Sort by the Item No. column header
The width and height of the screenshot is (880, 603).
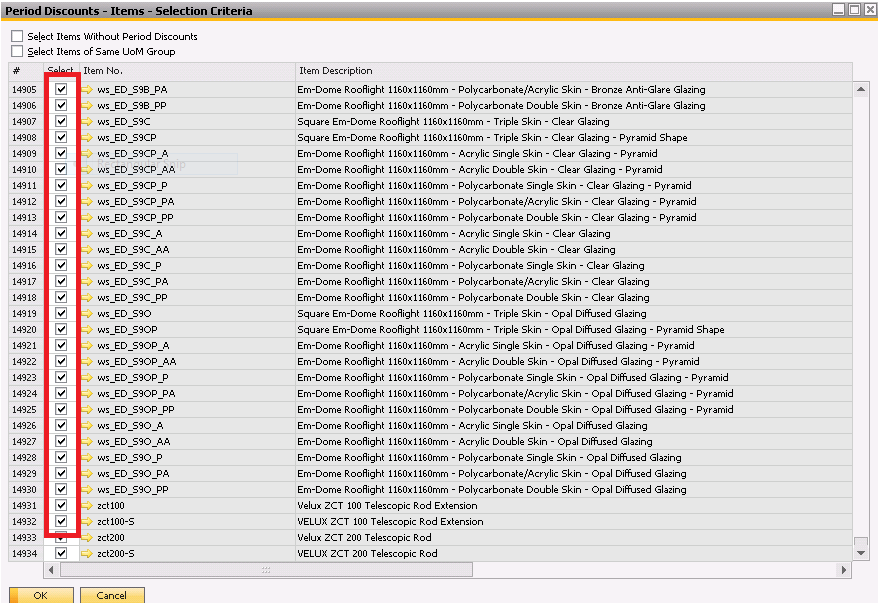pos(188,71)
